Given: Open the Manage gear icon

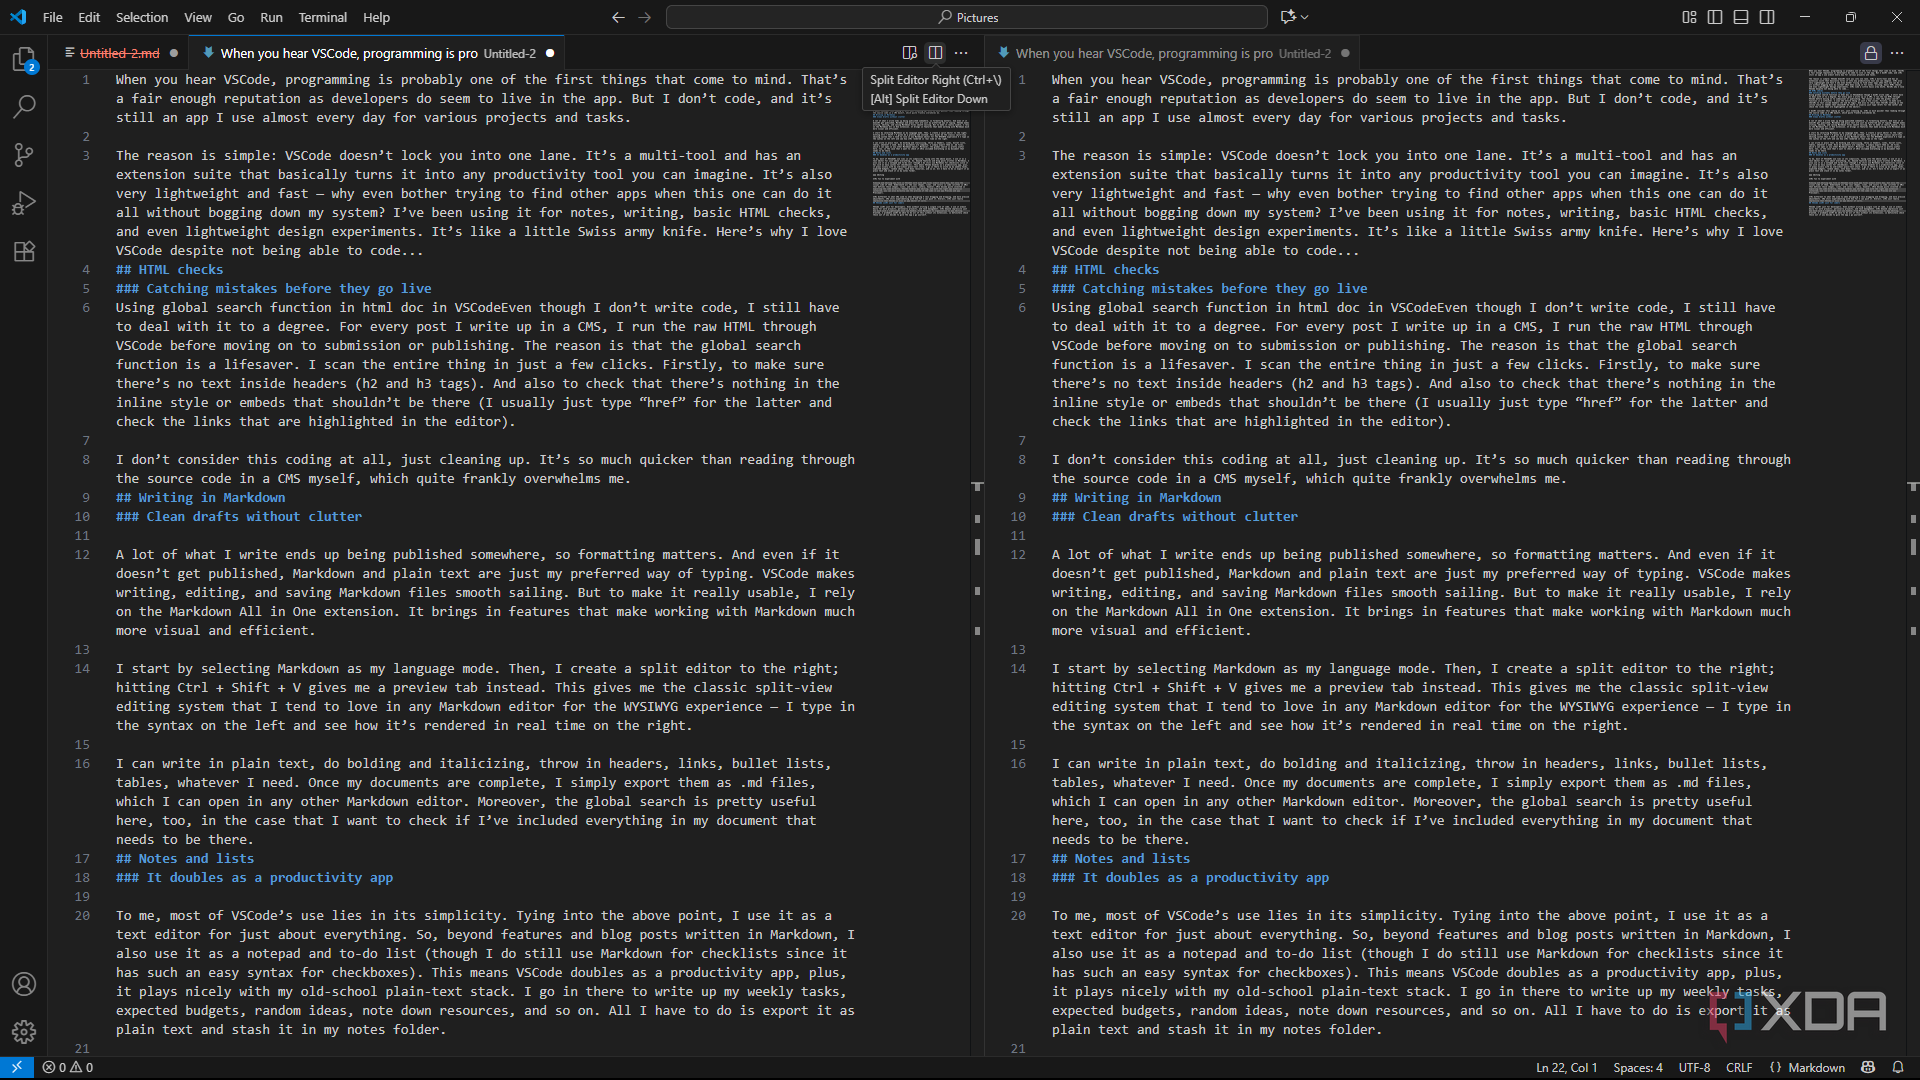Looking at the screenshot, I should [24, 1031].
